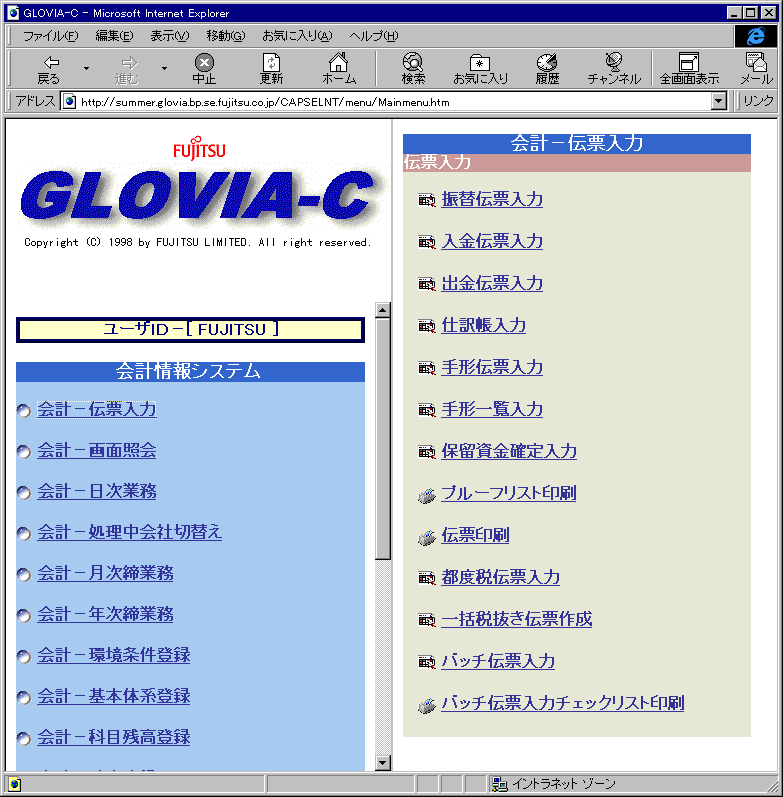The image size is (783, 797).
Task: Open the 出金伝票入力 link
Action: 492,283
